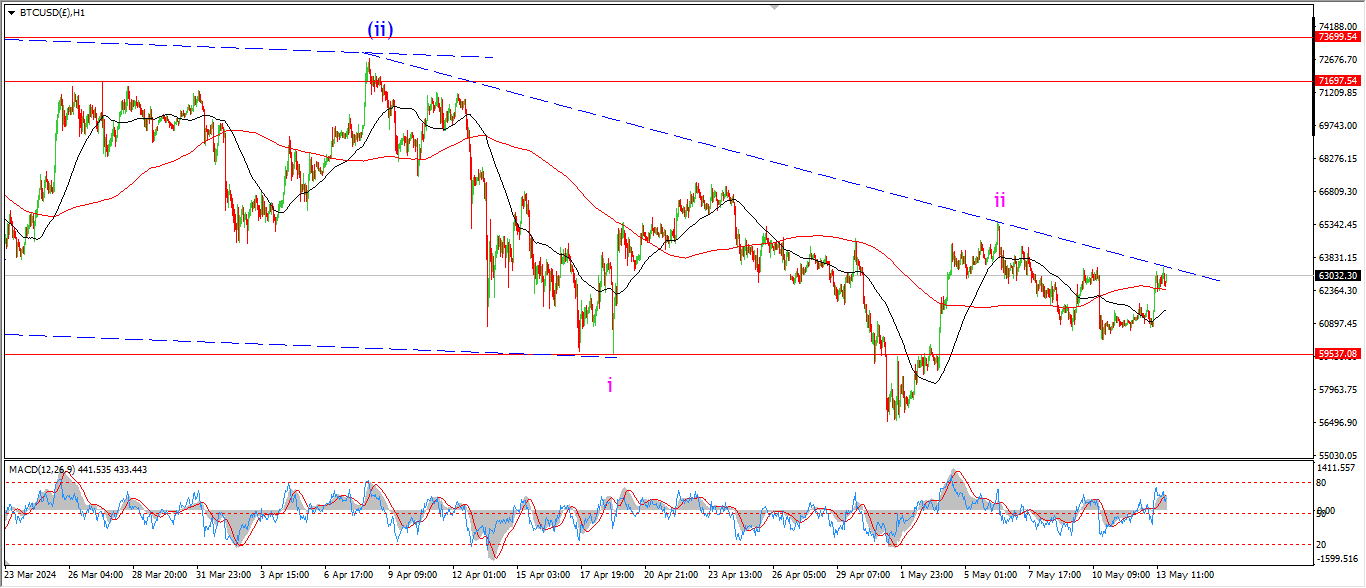This screenshot has width=1366, height=588.
Task: Click the 73699.54 red price tag
Action: (1337, 37)
